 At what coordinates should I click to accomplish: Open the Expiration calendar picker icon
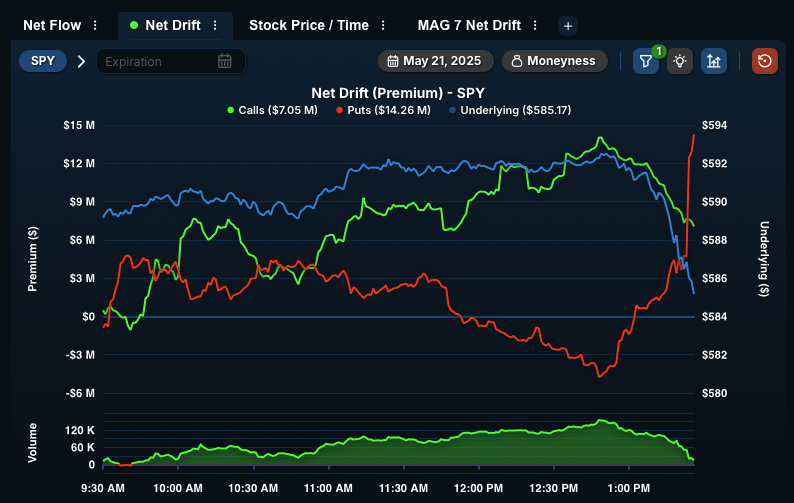tap(225, 61)
